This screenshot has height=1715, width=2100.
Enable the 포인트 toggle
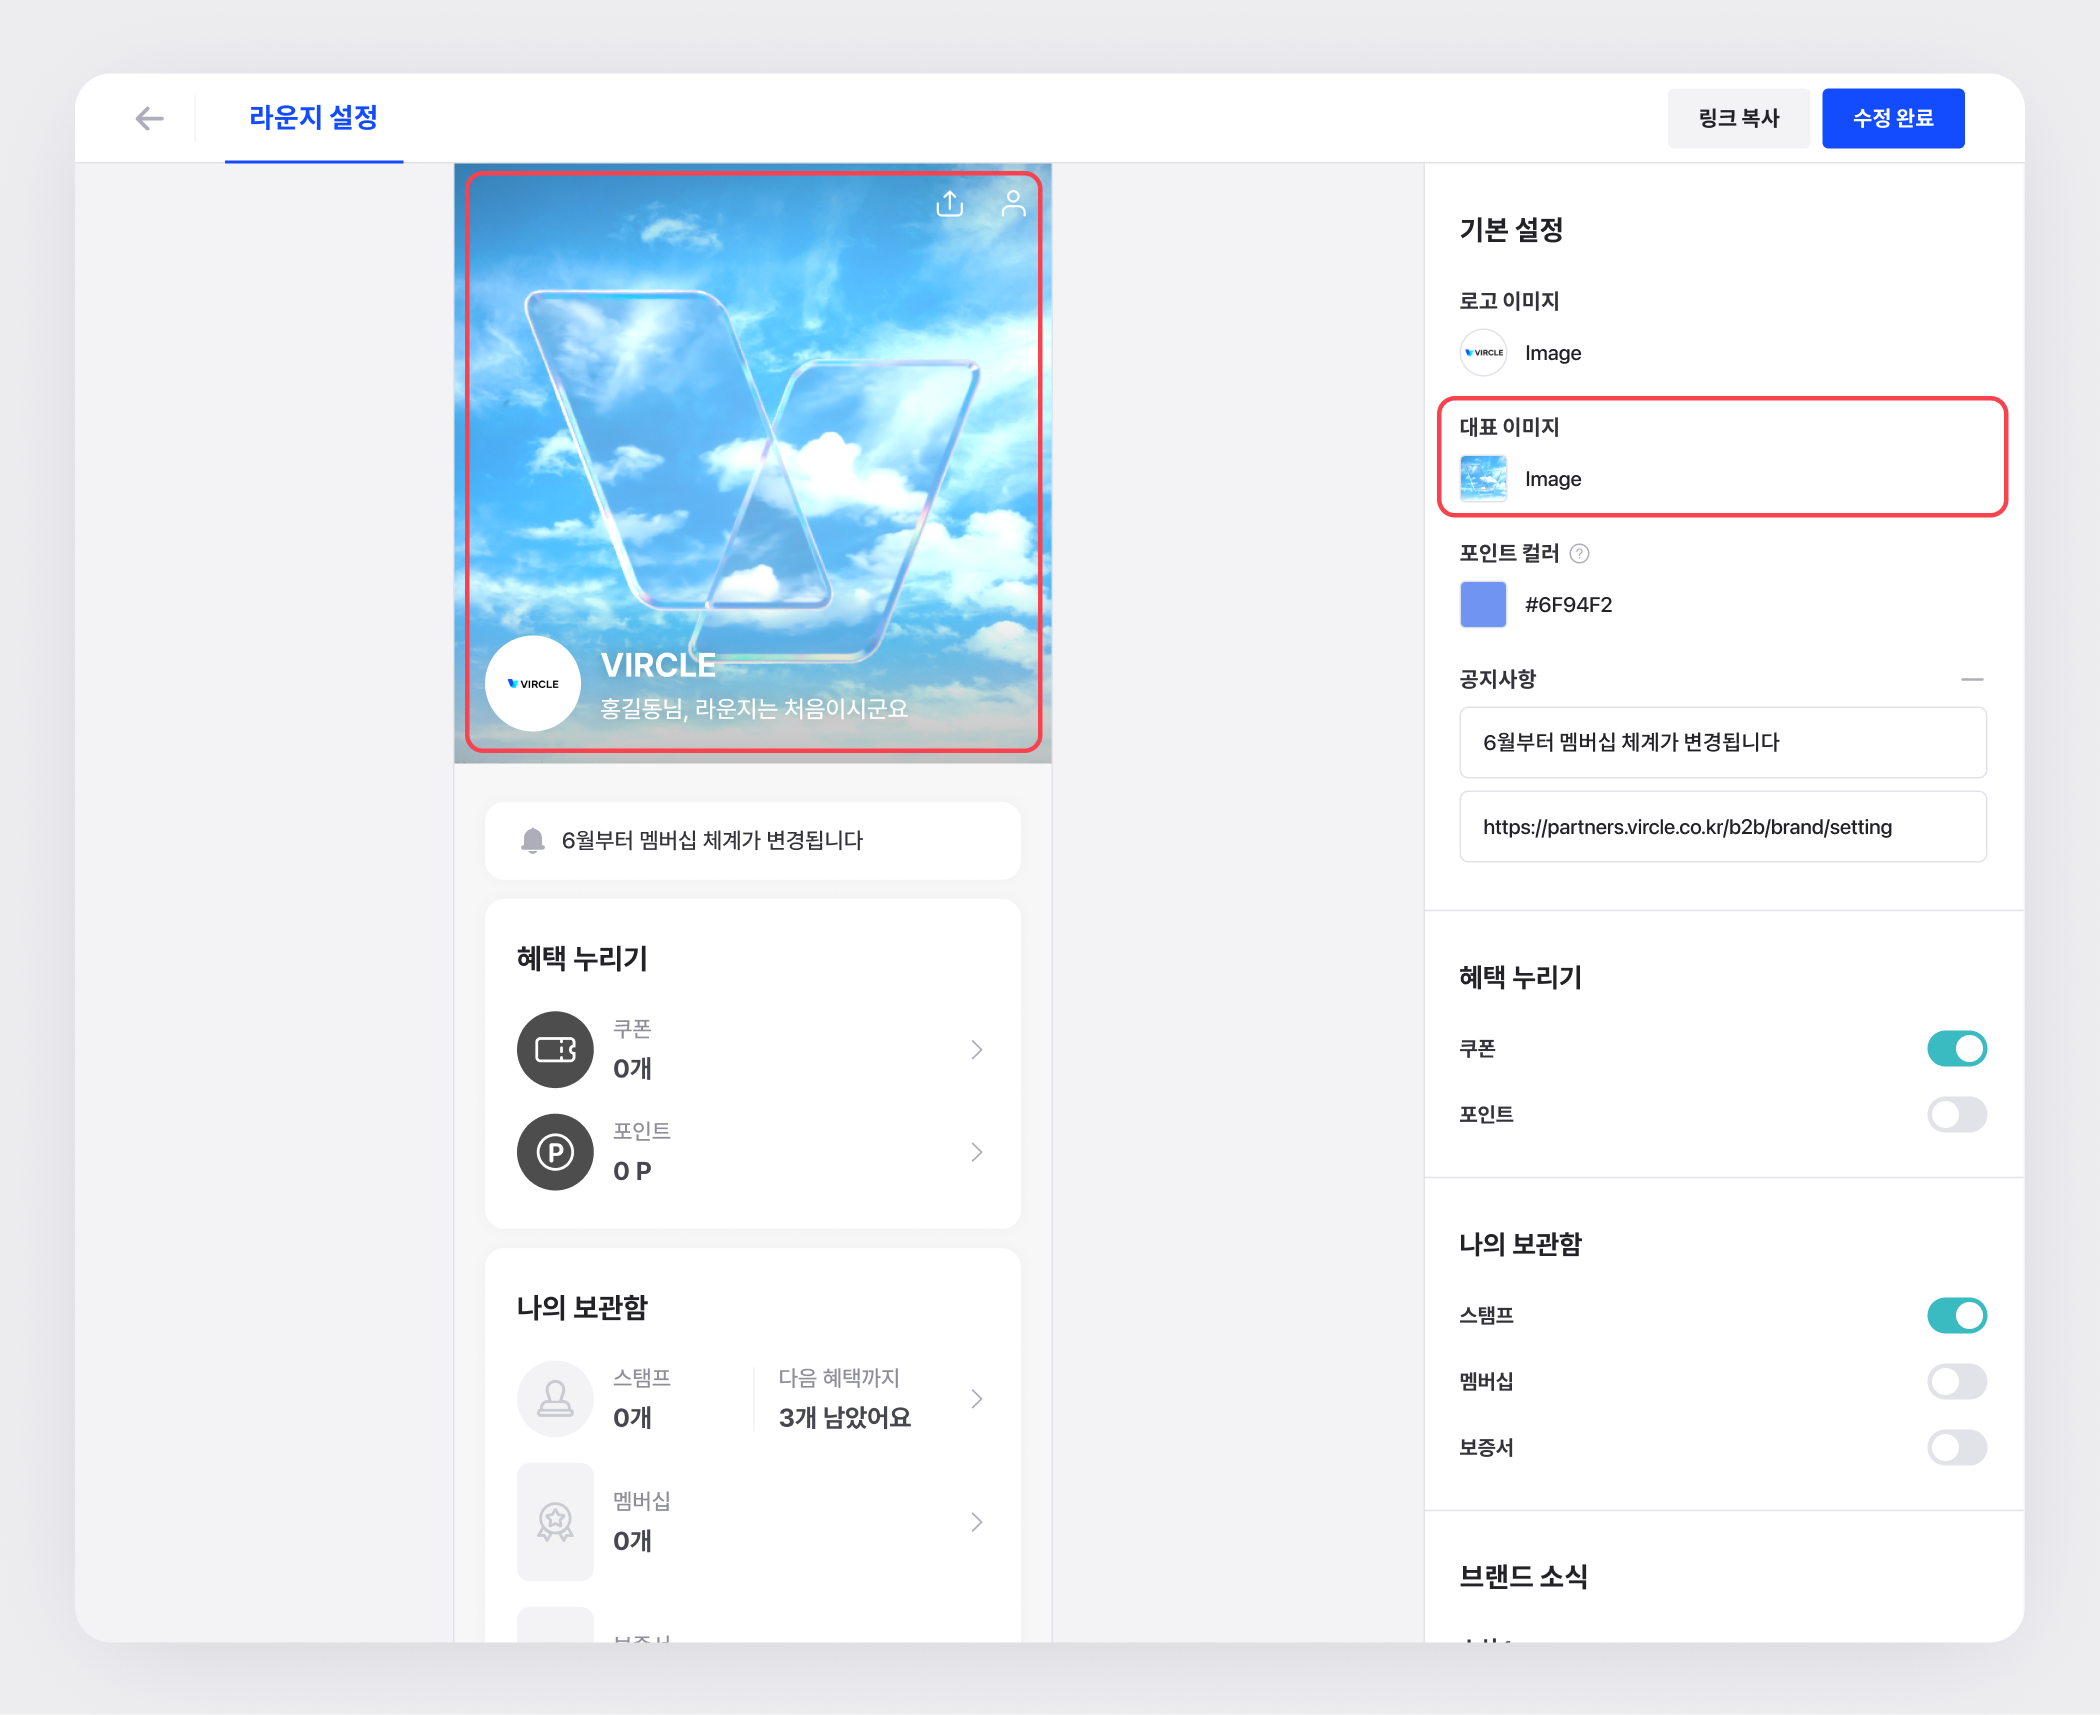click(1956, 1114)
